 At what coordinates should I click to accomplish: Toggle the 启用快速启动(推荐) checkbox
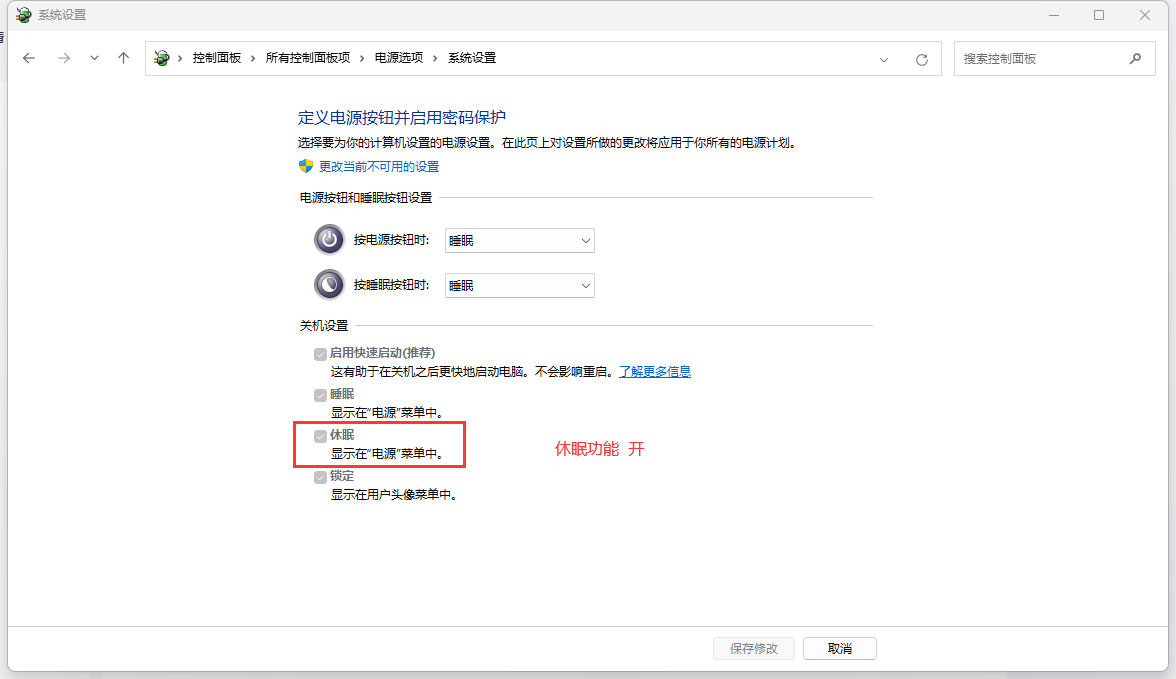tap(320, 353)
